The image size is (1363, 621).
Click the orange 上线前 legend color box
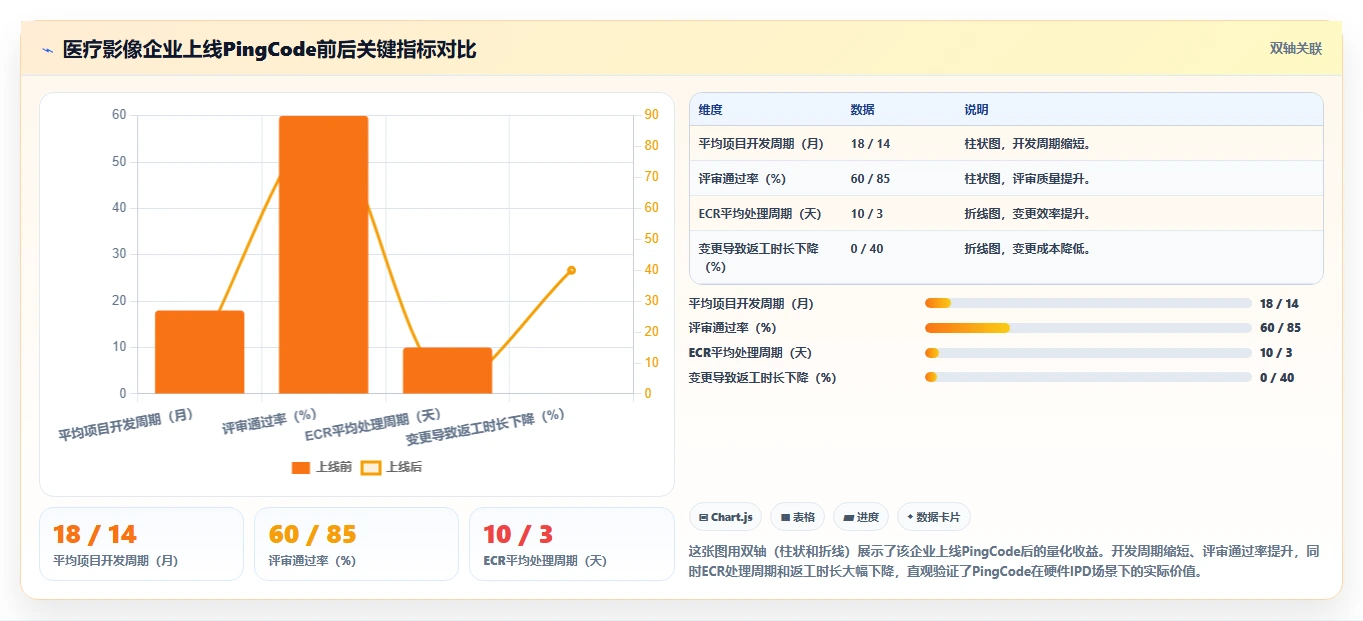tap(301, 467)
